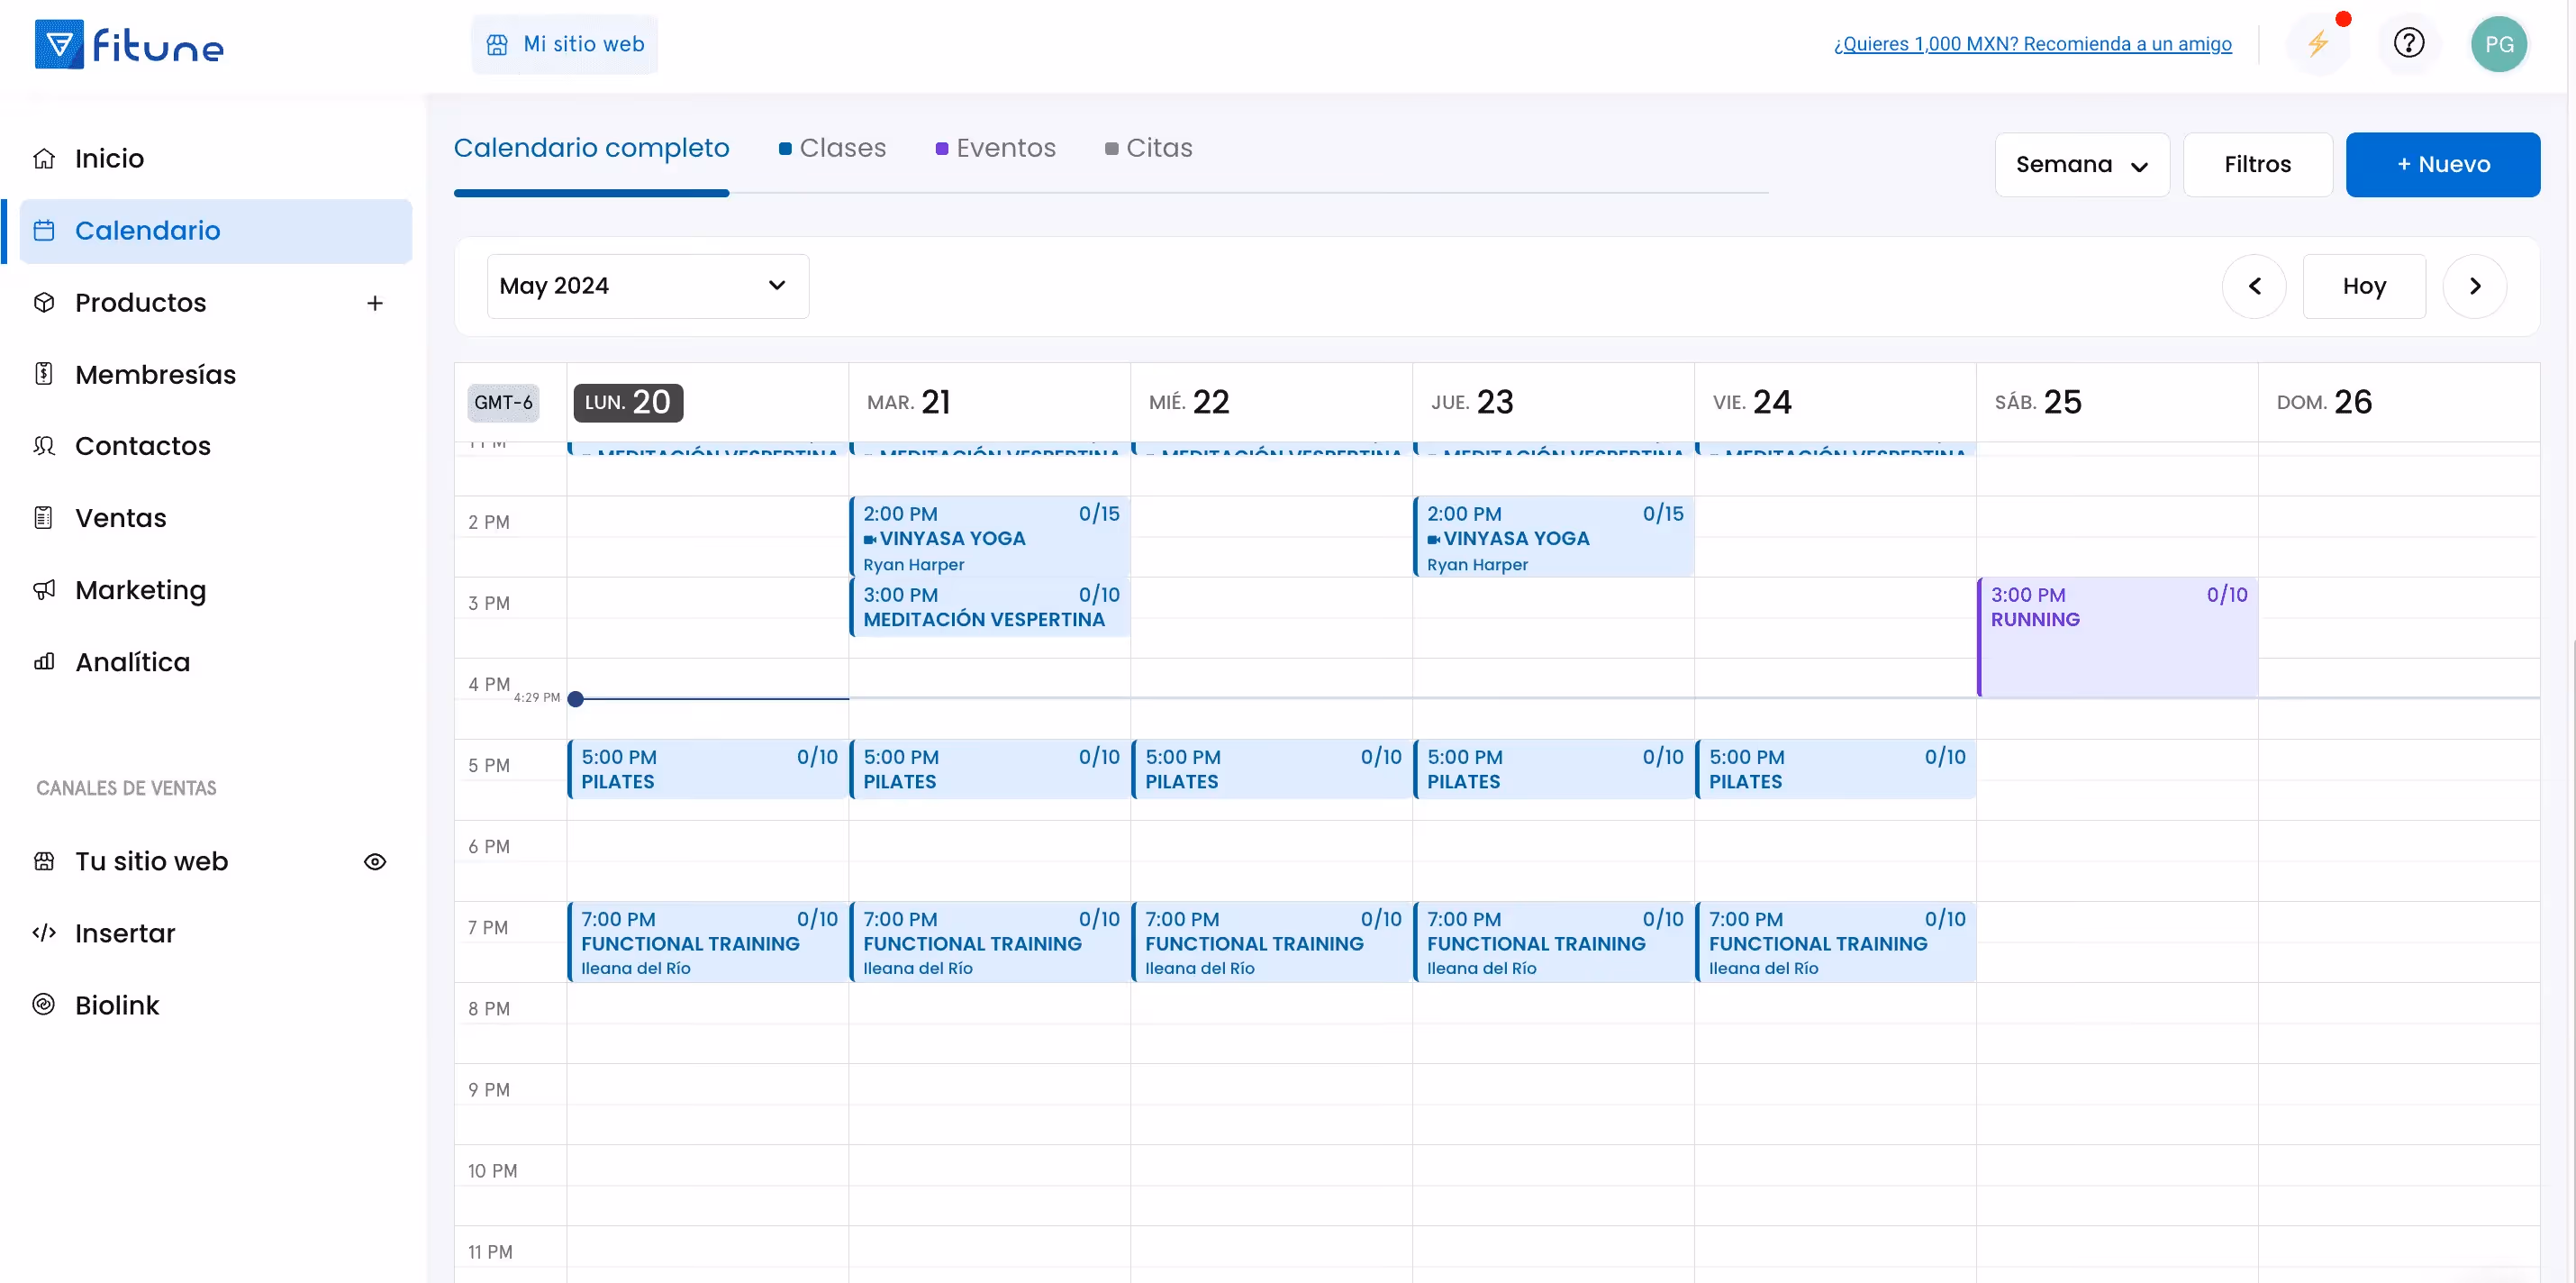Open Tuesday's 2:00 PM Vinyasa Yoga class
The width and height of the screenshot is (2576, 1283).
[990, 537]
